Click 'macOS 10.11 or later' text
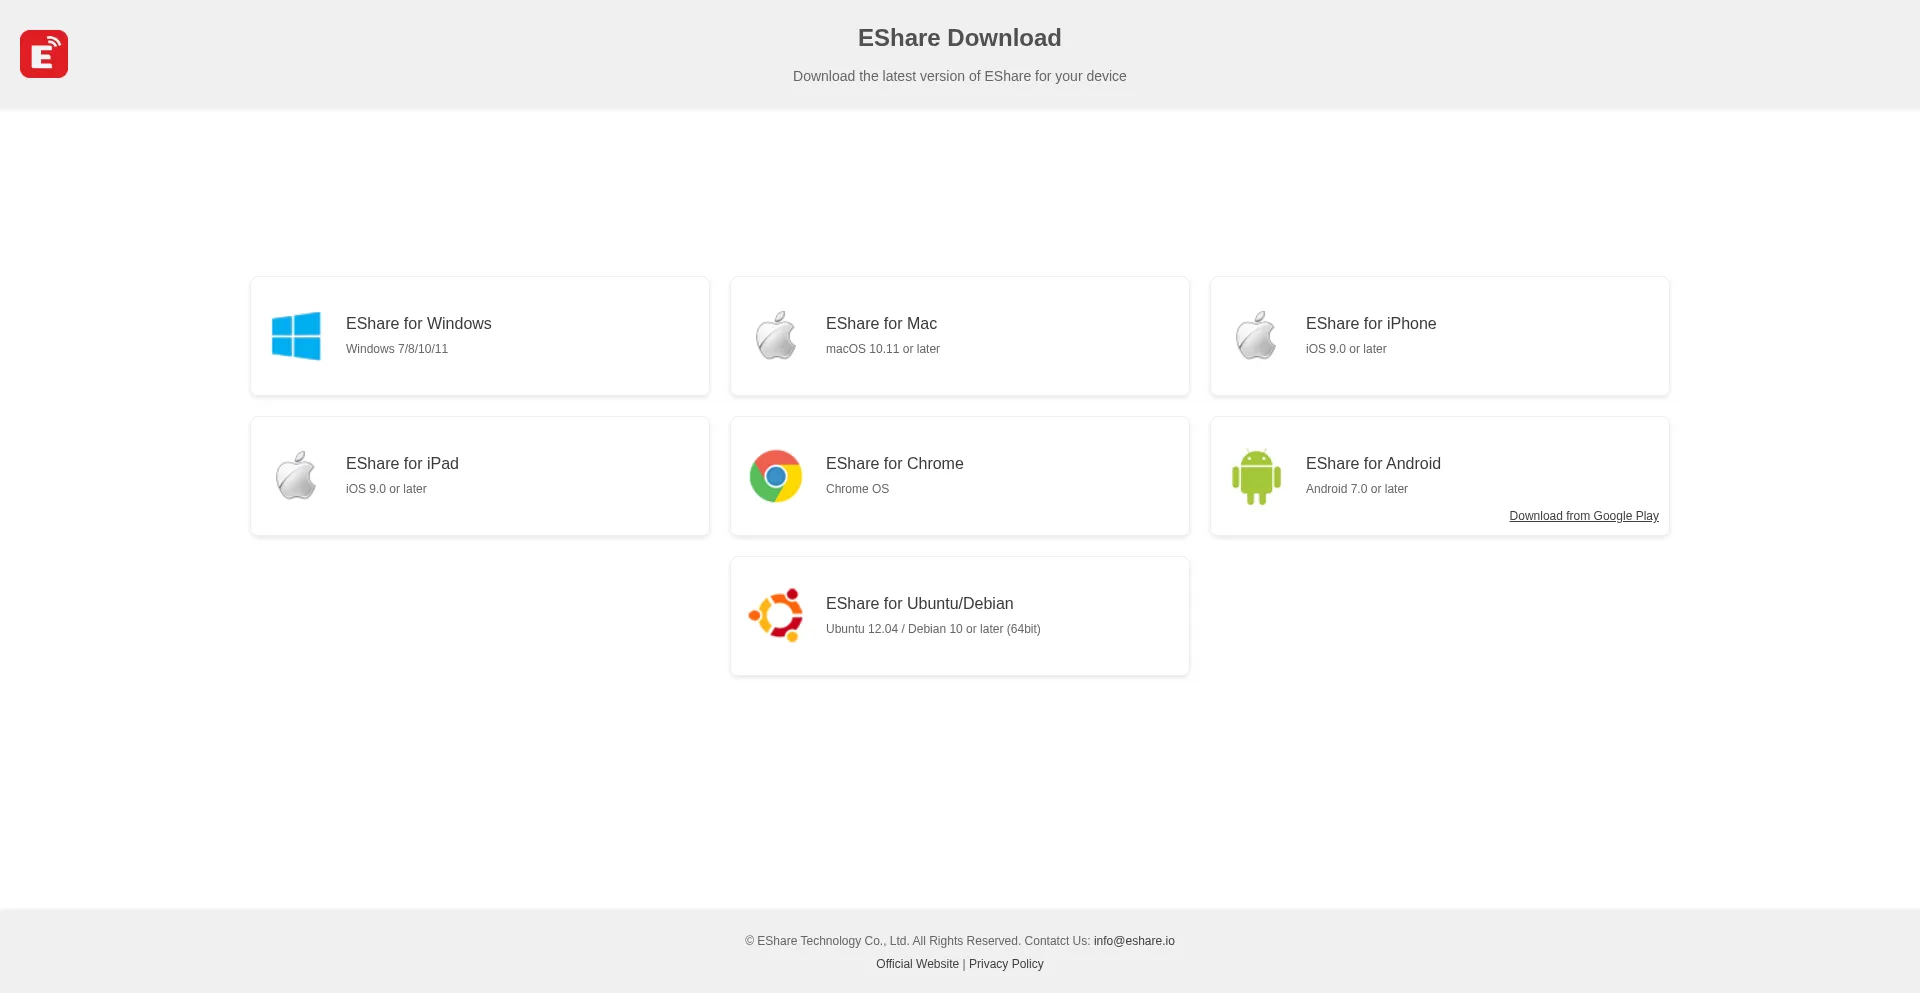Viewport: 1920px width, 993px height. point(883,349)
